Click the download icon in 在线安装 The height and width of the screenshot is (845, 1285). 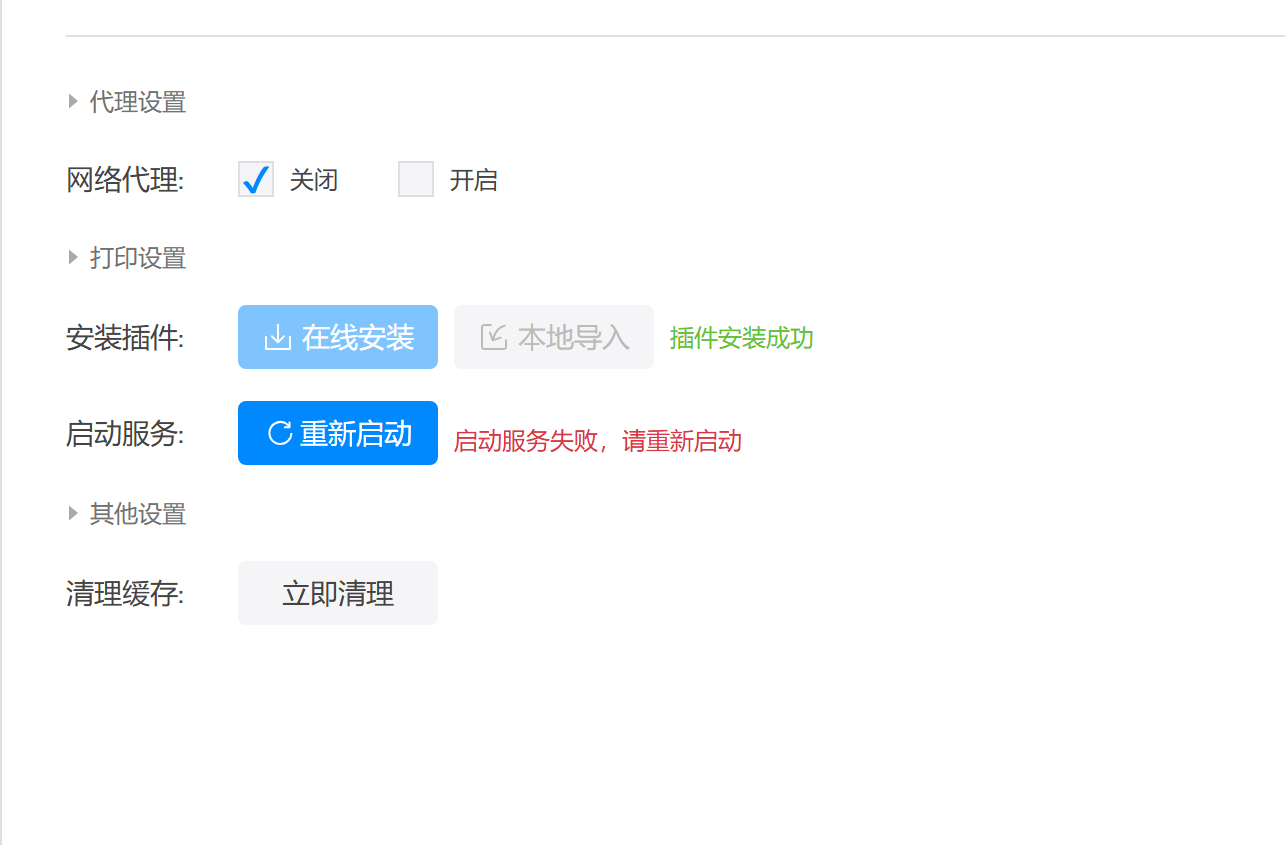277,338
